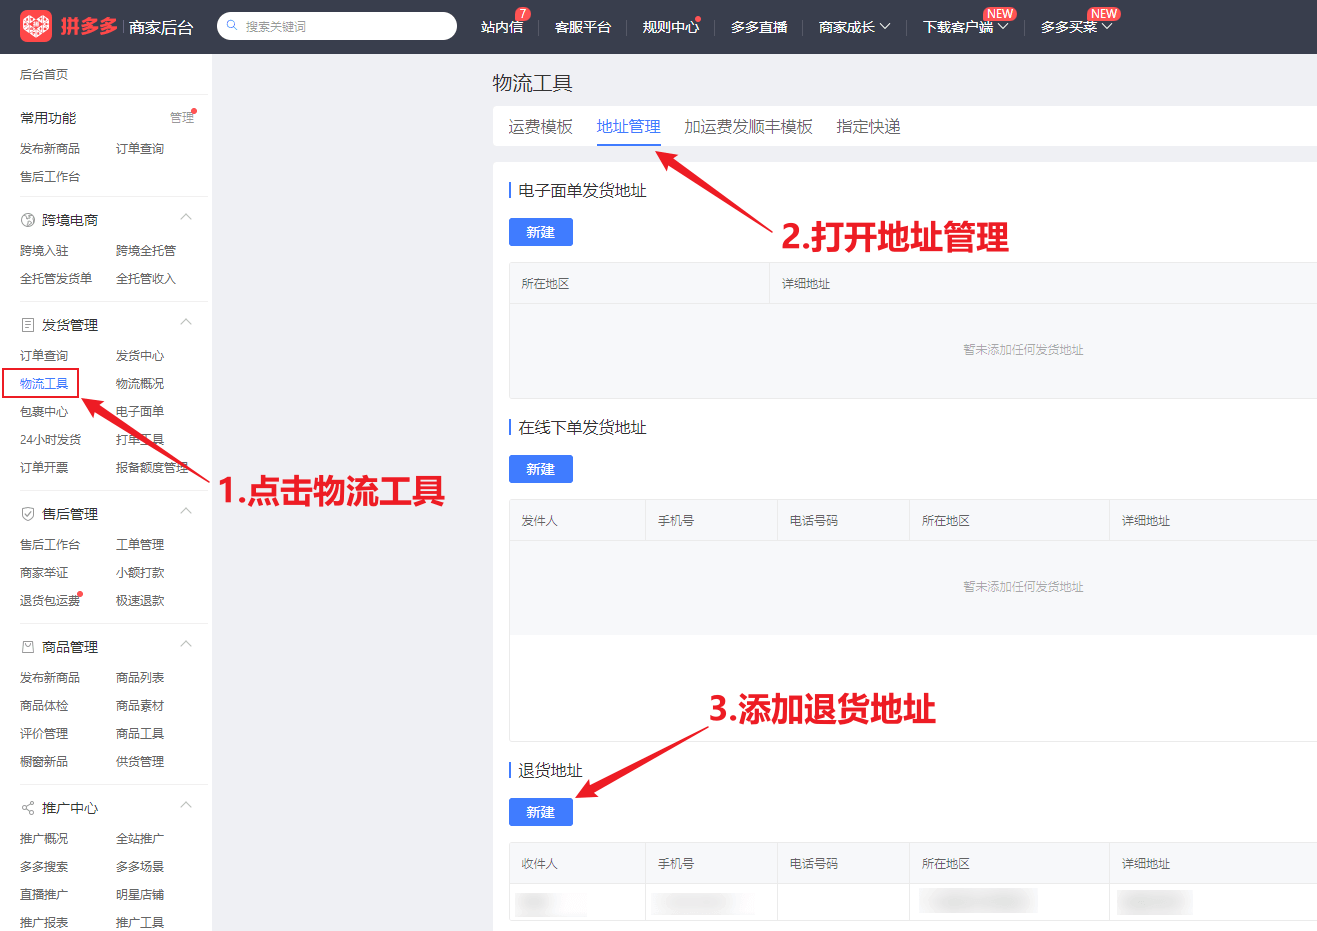Open 多多直播 in top navigation
The height and width of the screenshot is (931, 1317).
759,27
